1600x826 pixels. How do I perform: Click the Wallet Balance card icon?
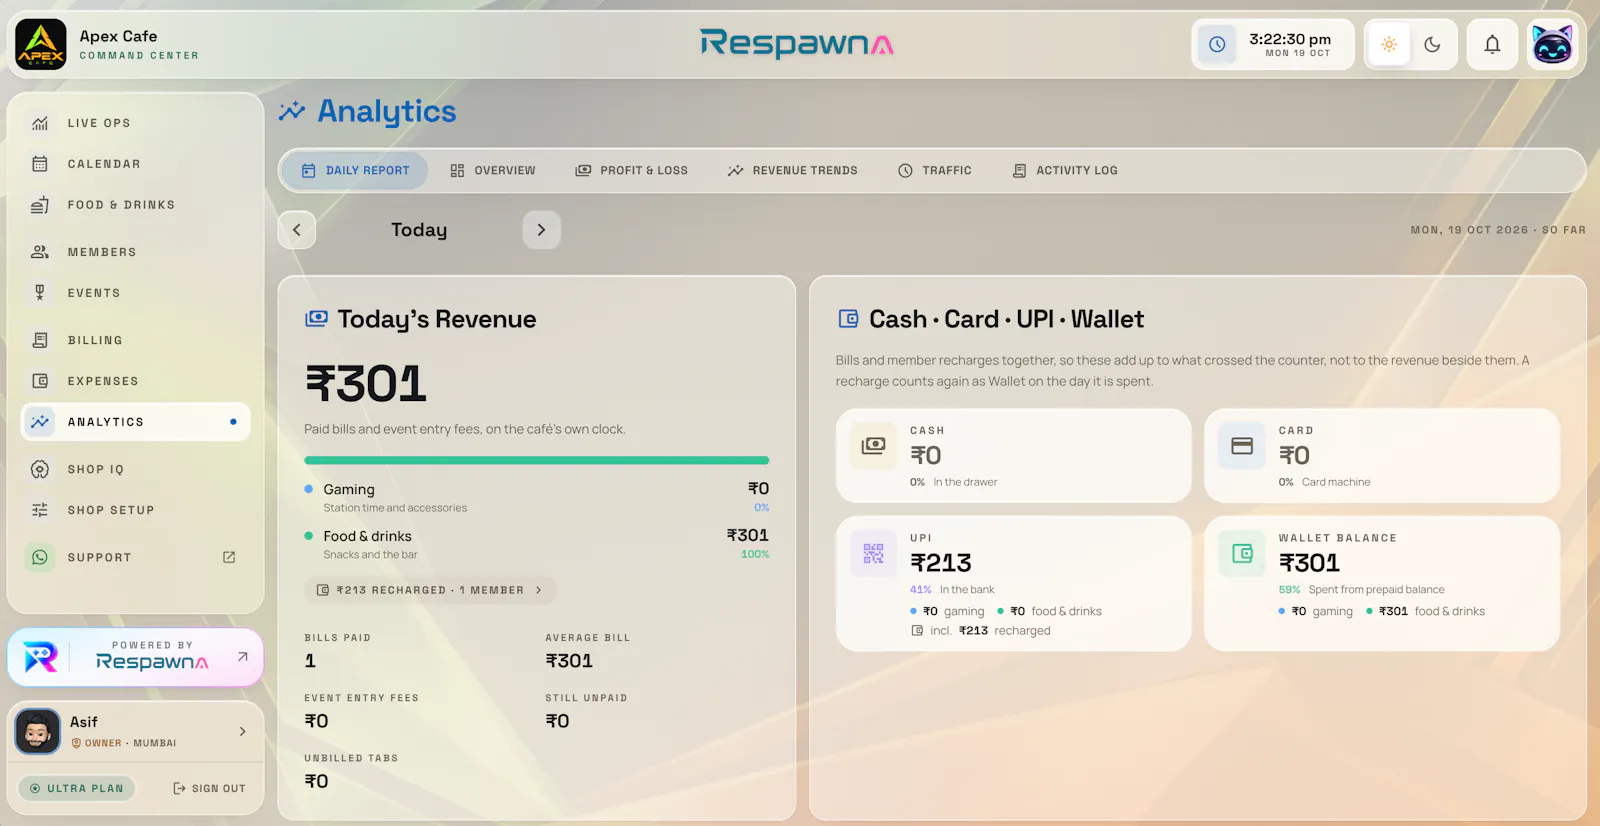click(1242, 553)
